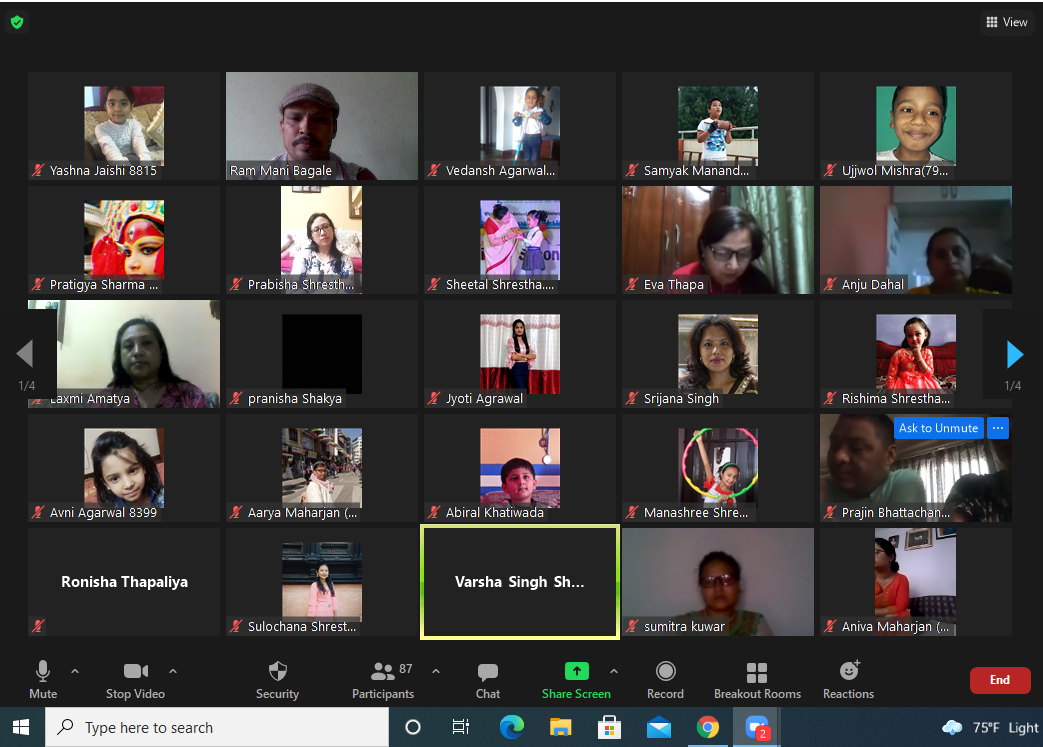Screen dimensions: 1043x747
Task: Click the '87' participant count
Action: (406, 669)
